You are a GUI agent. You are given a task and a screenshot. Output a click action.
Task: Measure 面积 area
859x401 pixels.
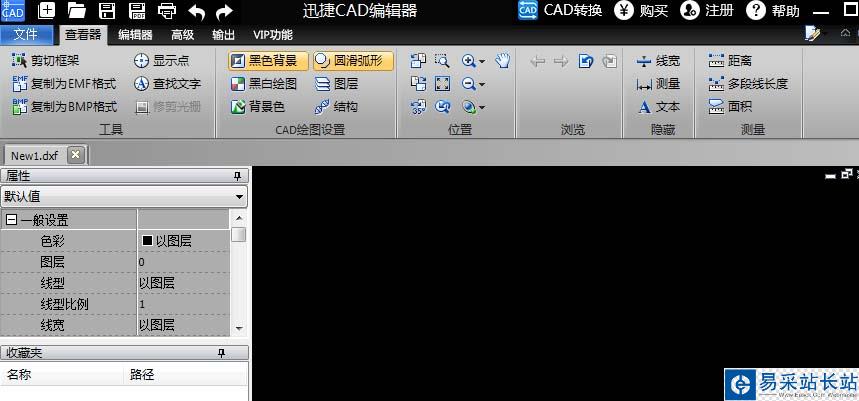click(730, 106)
